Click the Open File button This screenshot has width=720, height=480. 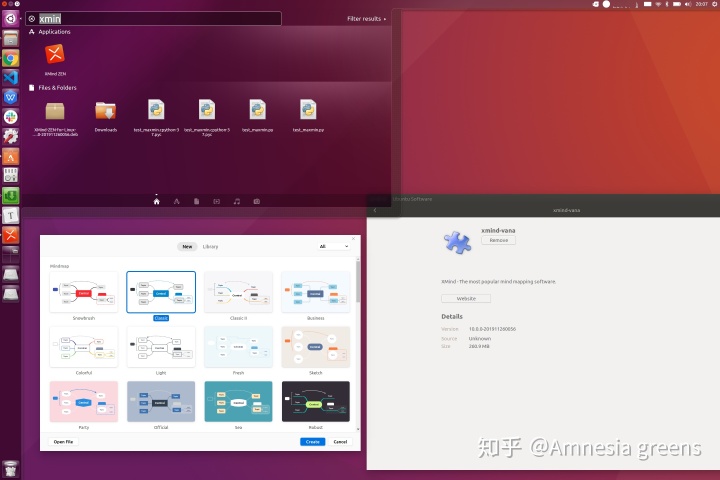[63, 442]
